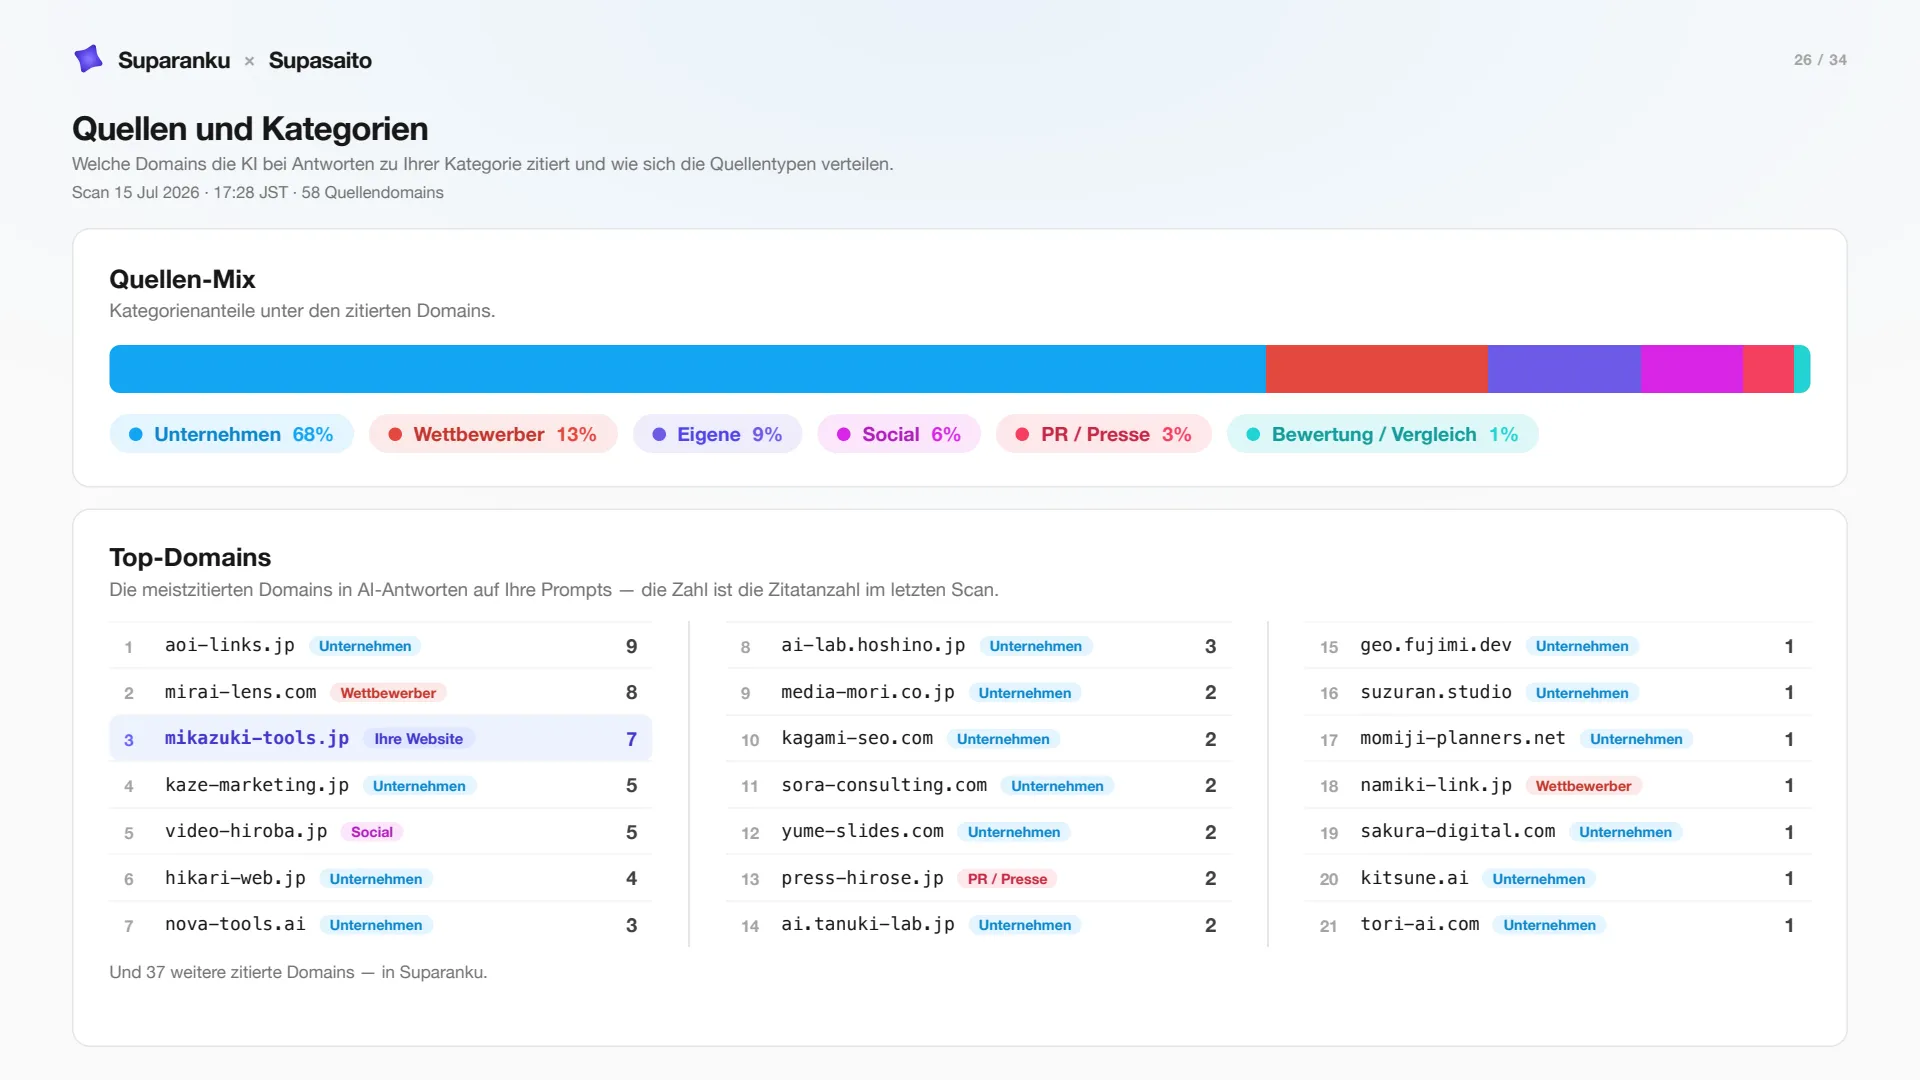Image resolution: width=1920 pixels, height=1080 pixels.
Task: Click the Supasaito brand name
Action: coord(320,60)
